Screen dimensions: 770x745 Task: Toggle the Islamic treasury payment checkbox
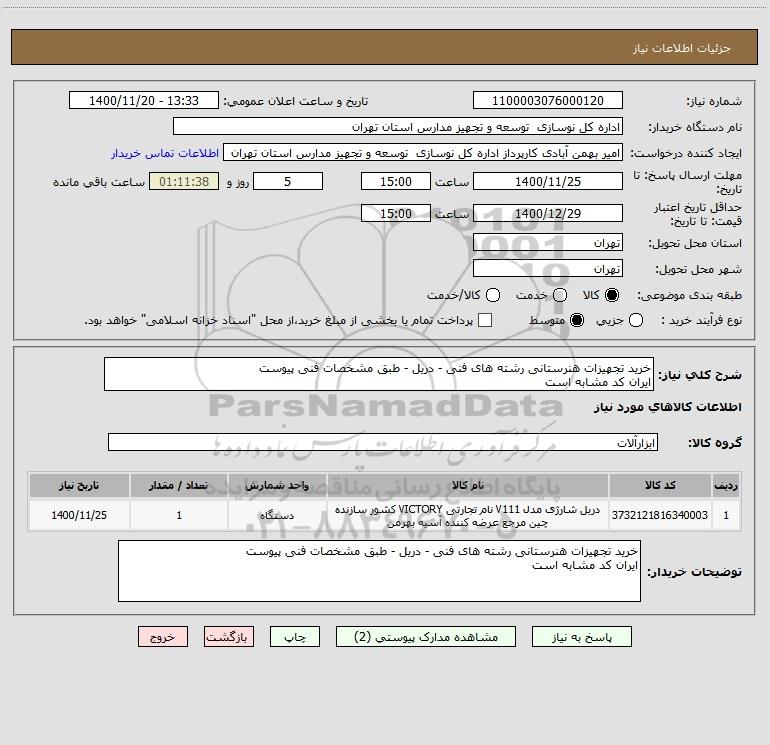[485, 320]
